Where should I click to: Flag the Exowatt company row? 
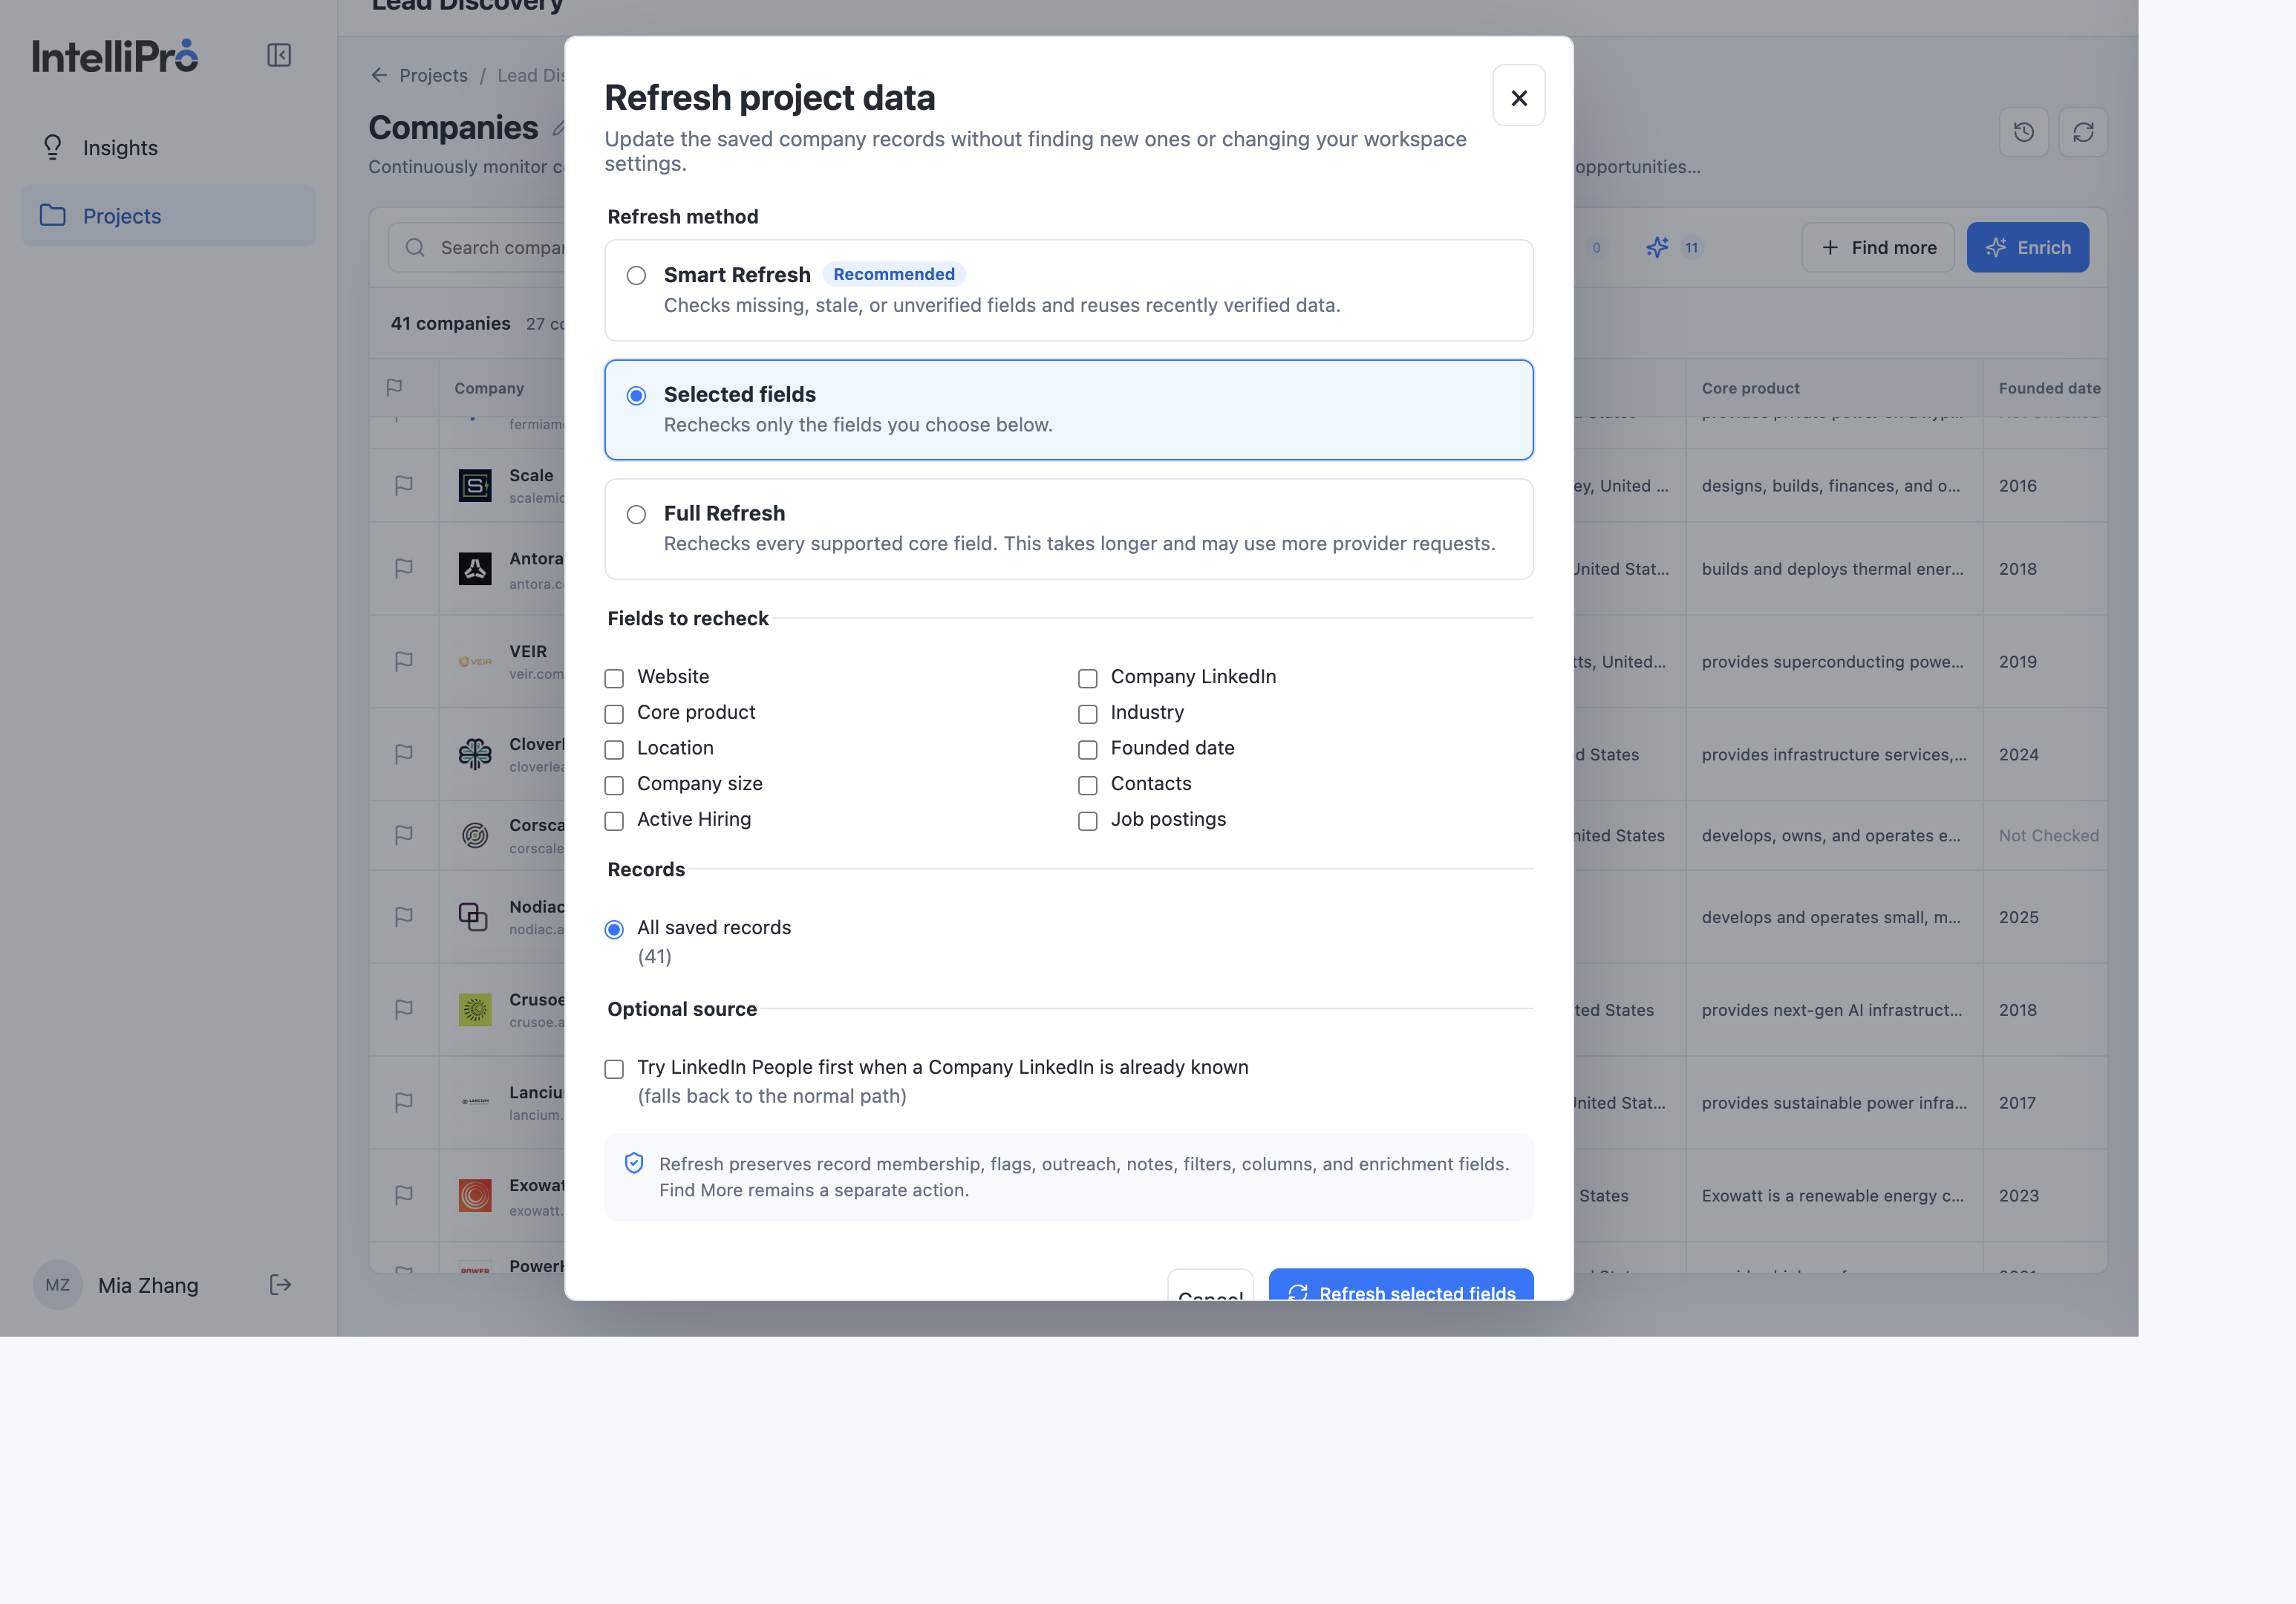[404, 1194]
